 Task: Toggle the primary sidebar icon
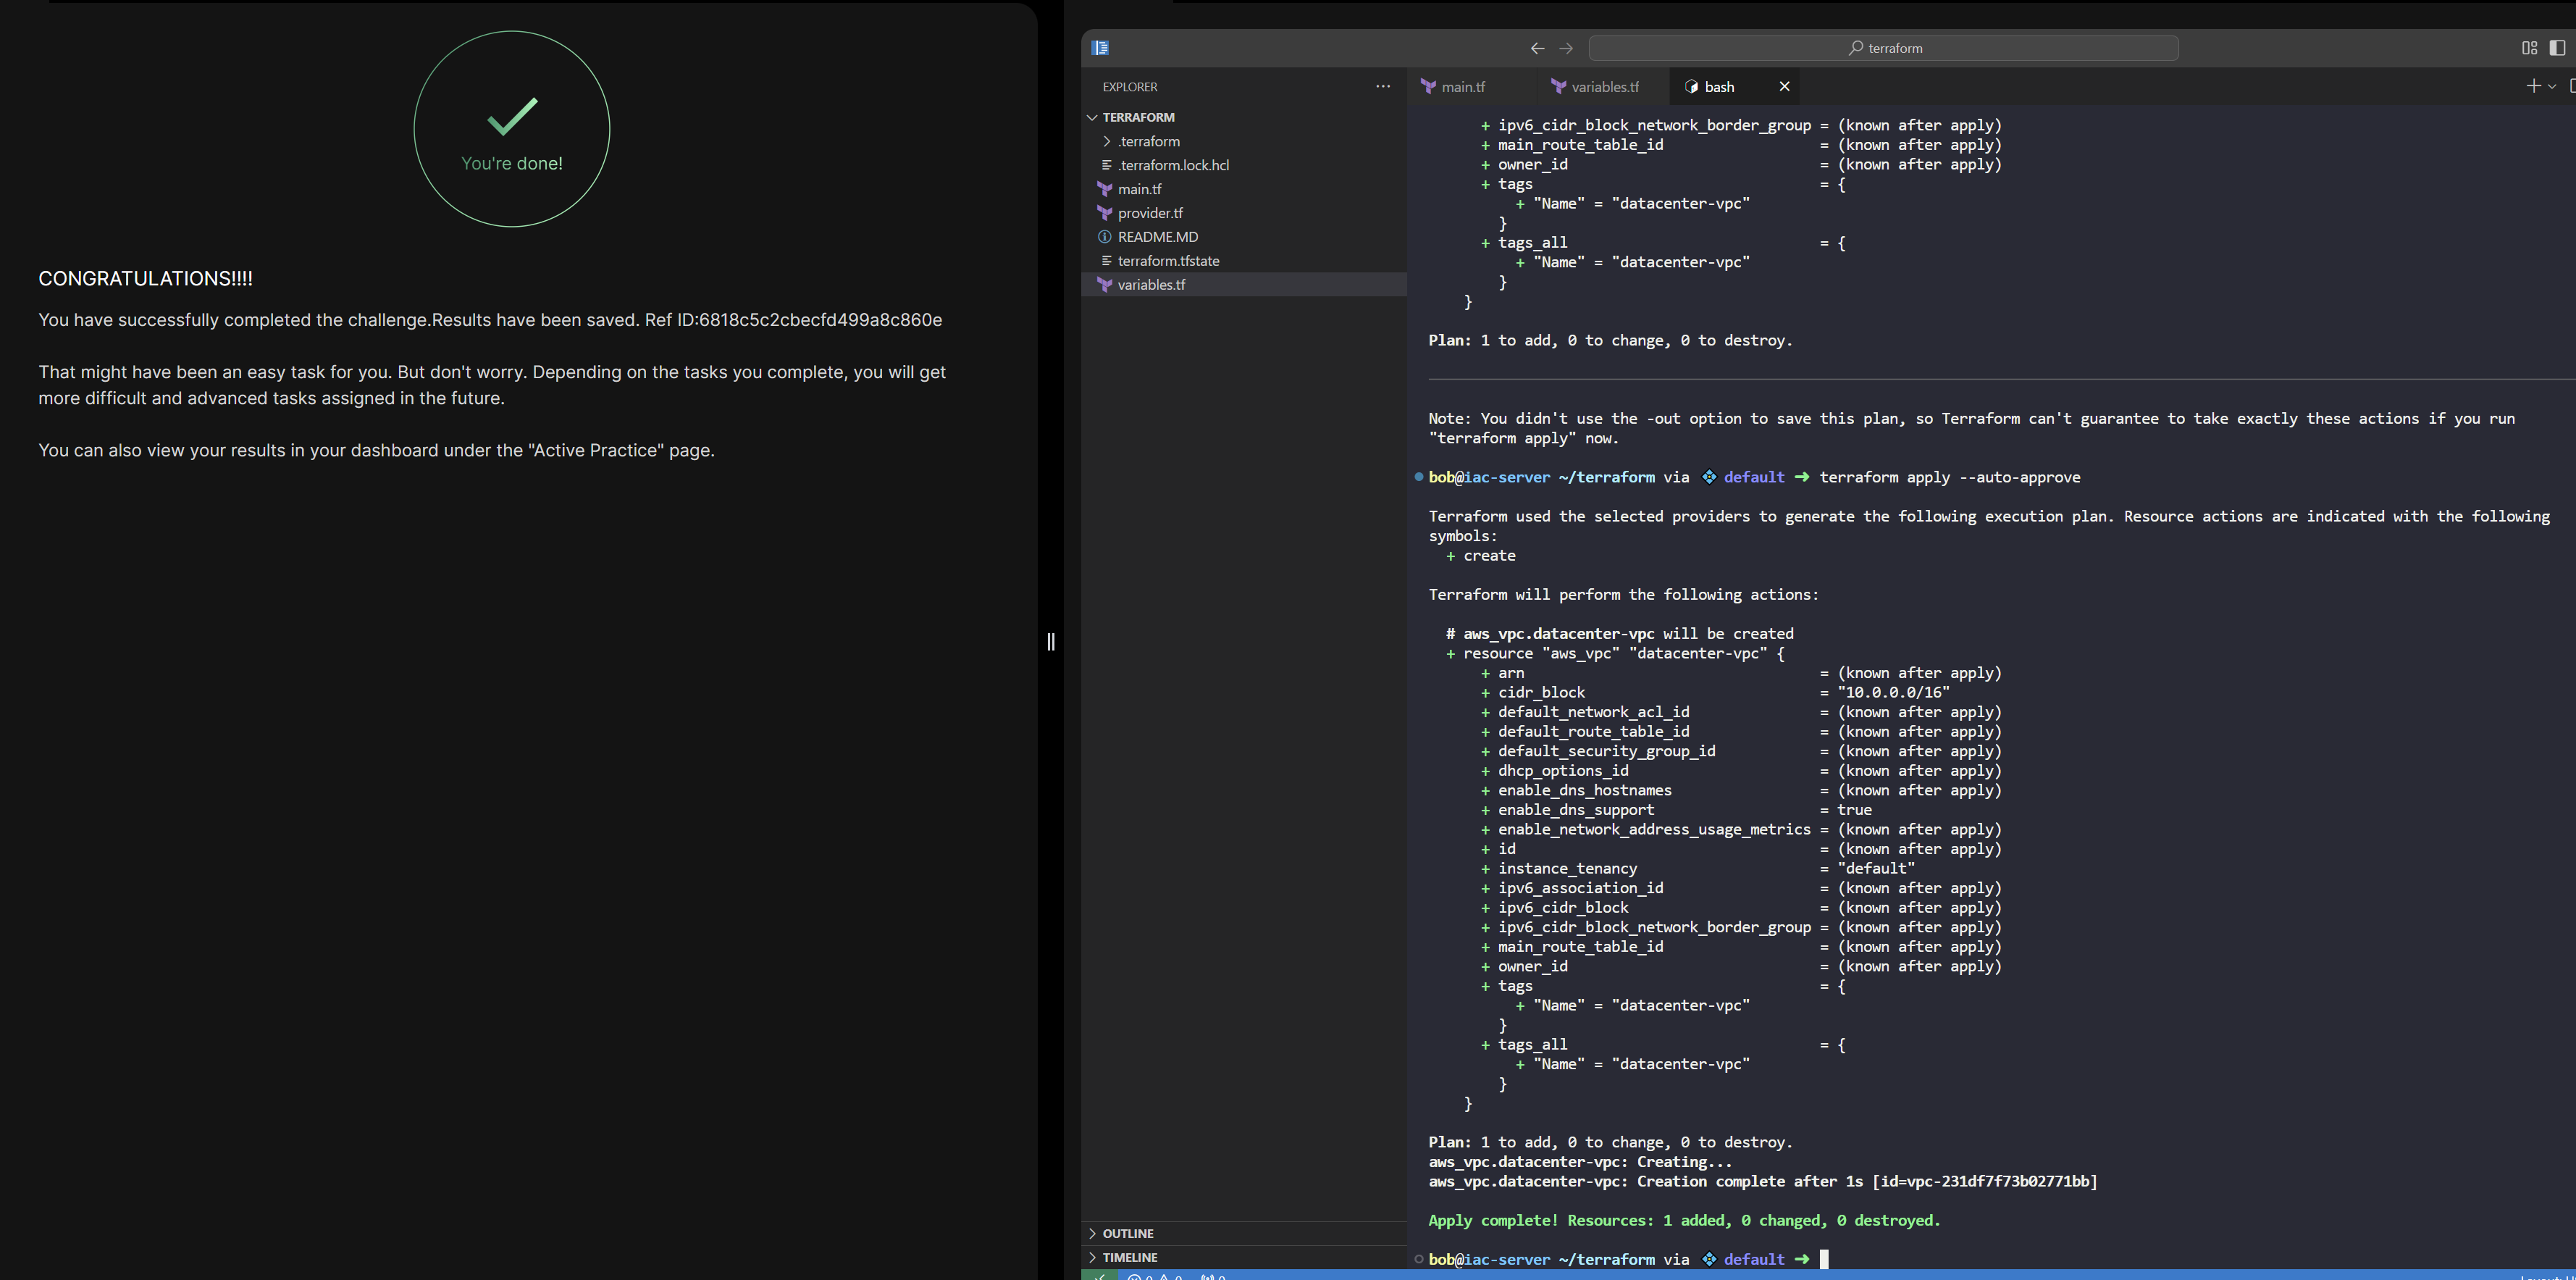2557,48
